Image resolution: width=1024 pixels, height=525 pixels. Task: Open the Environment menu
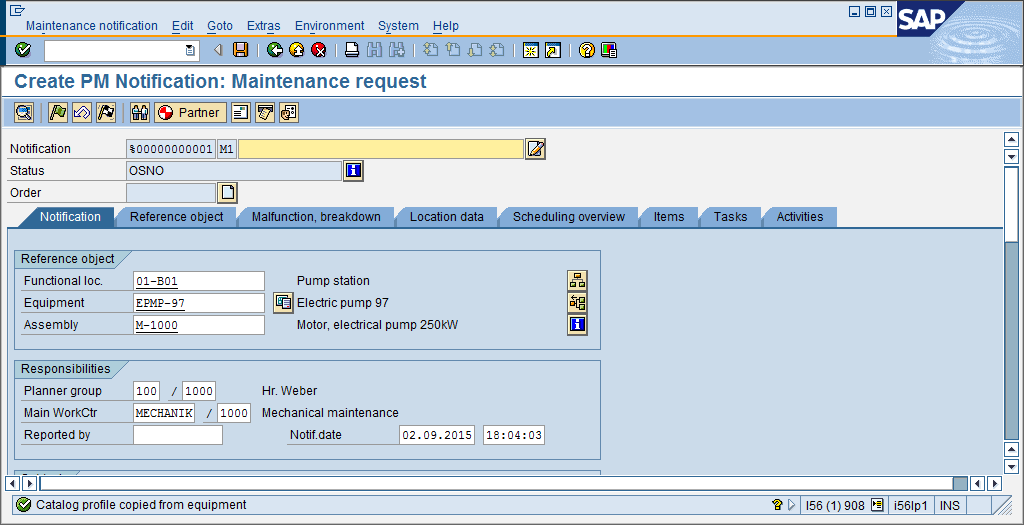pyautogui.click(x=330, y=26)
